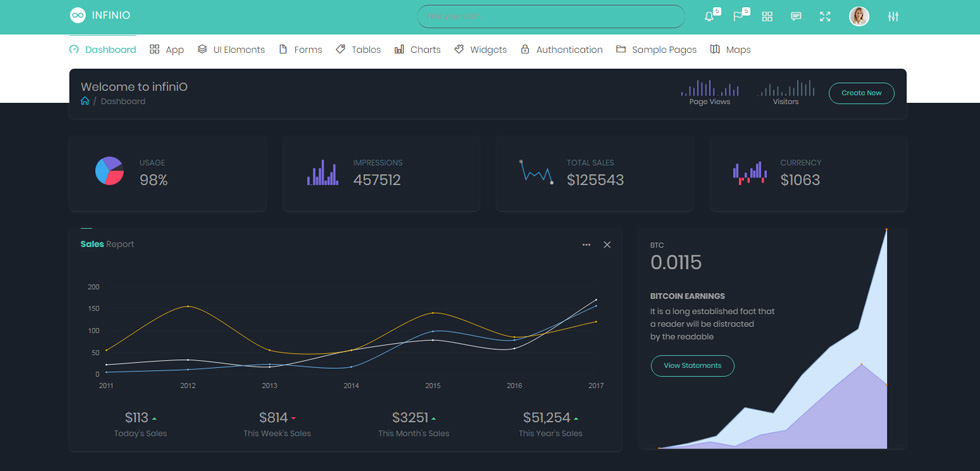The width and height of the screenshot is (980, 471).
Task: Open the flag alerts icon
Action: [738, 17]
